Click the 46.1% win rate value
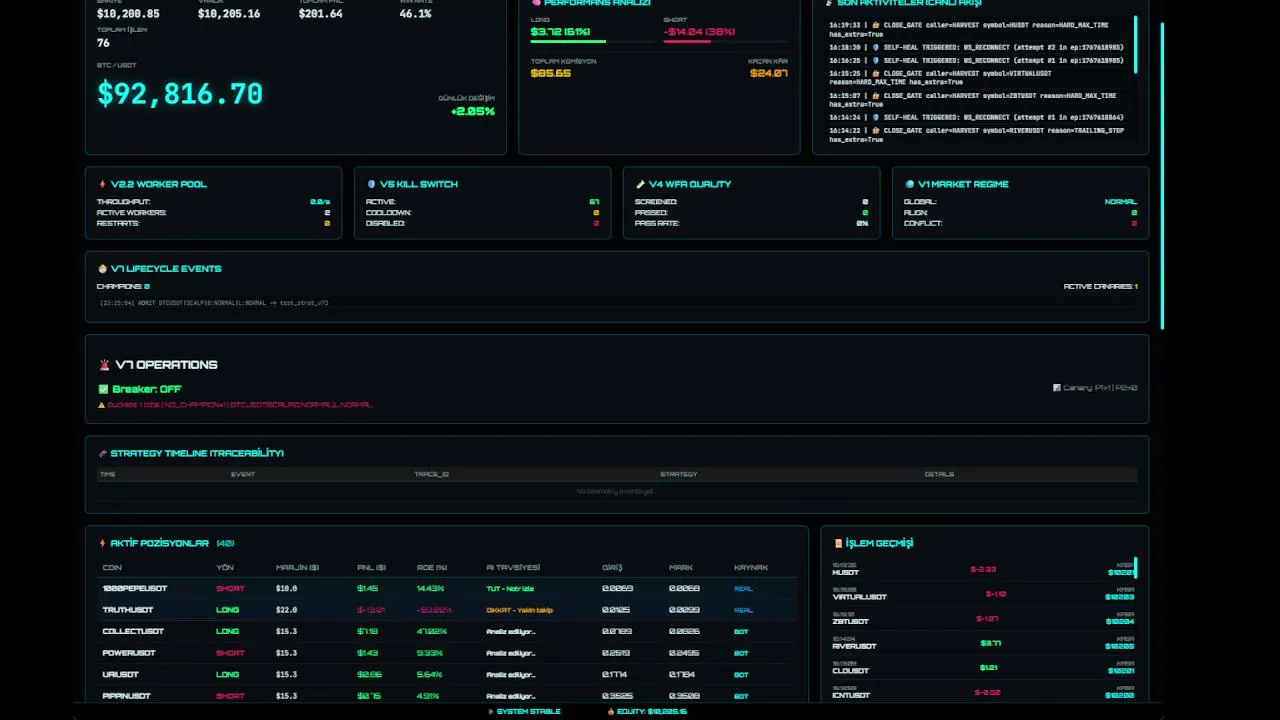 [x=415, y=14]
